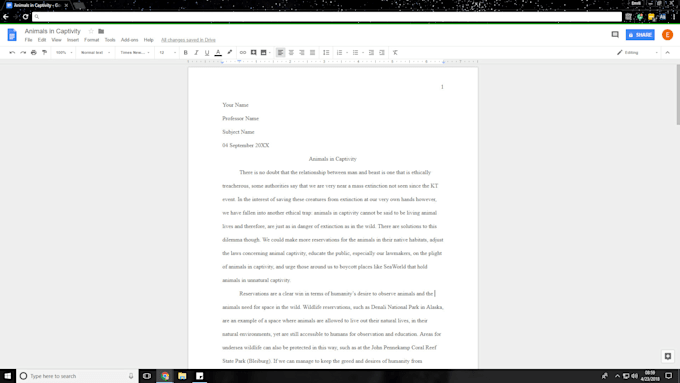Screen dimensions: 680x383
Task: Click the blue SHARE button
Action: click(x=640, y=35)
